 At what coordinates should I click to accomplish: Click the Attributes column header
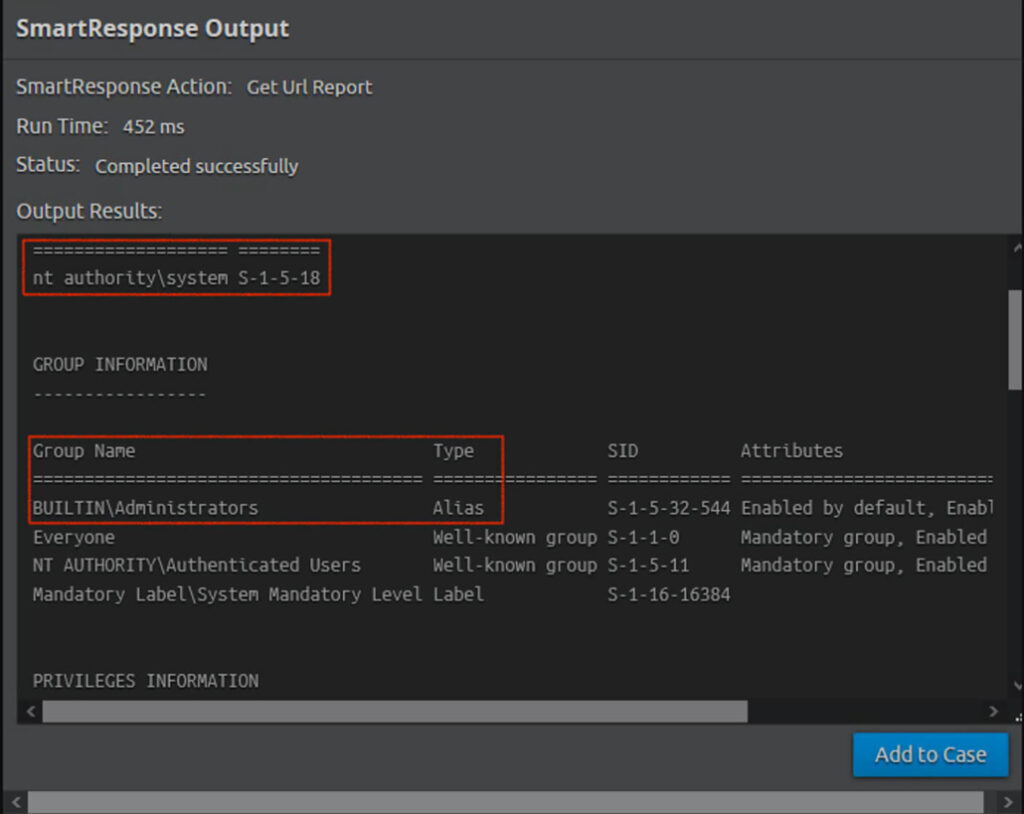(791, 451)
